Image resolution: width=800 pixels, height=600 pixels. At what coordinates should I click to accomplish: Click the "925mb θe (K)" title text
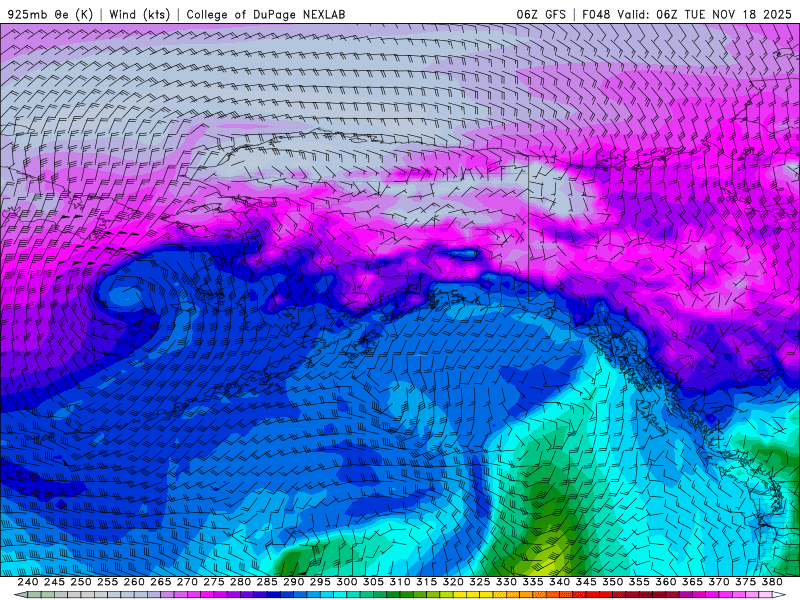tap(50, 14)
